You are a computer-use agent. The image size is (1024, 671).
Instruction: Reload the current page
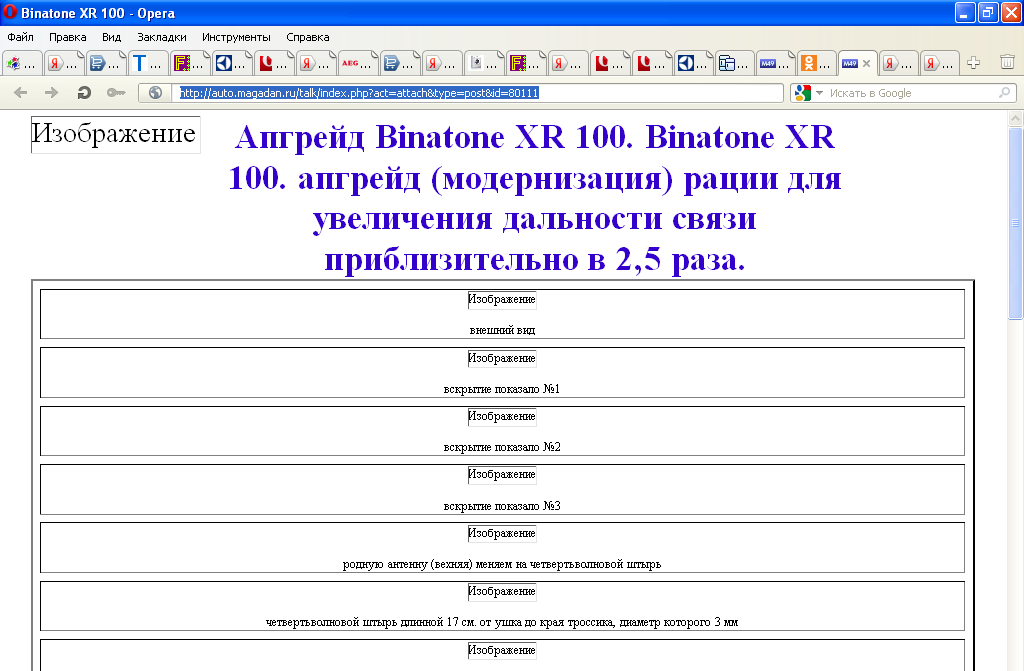pos(84,93)
